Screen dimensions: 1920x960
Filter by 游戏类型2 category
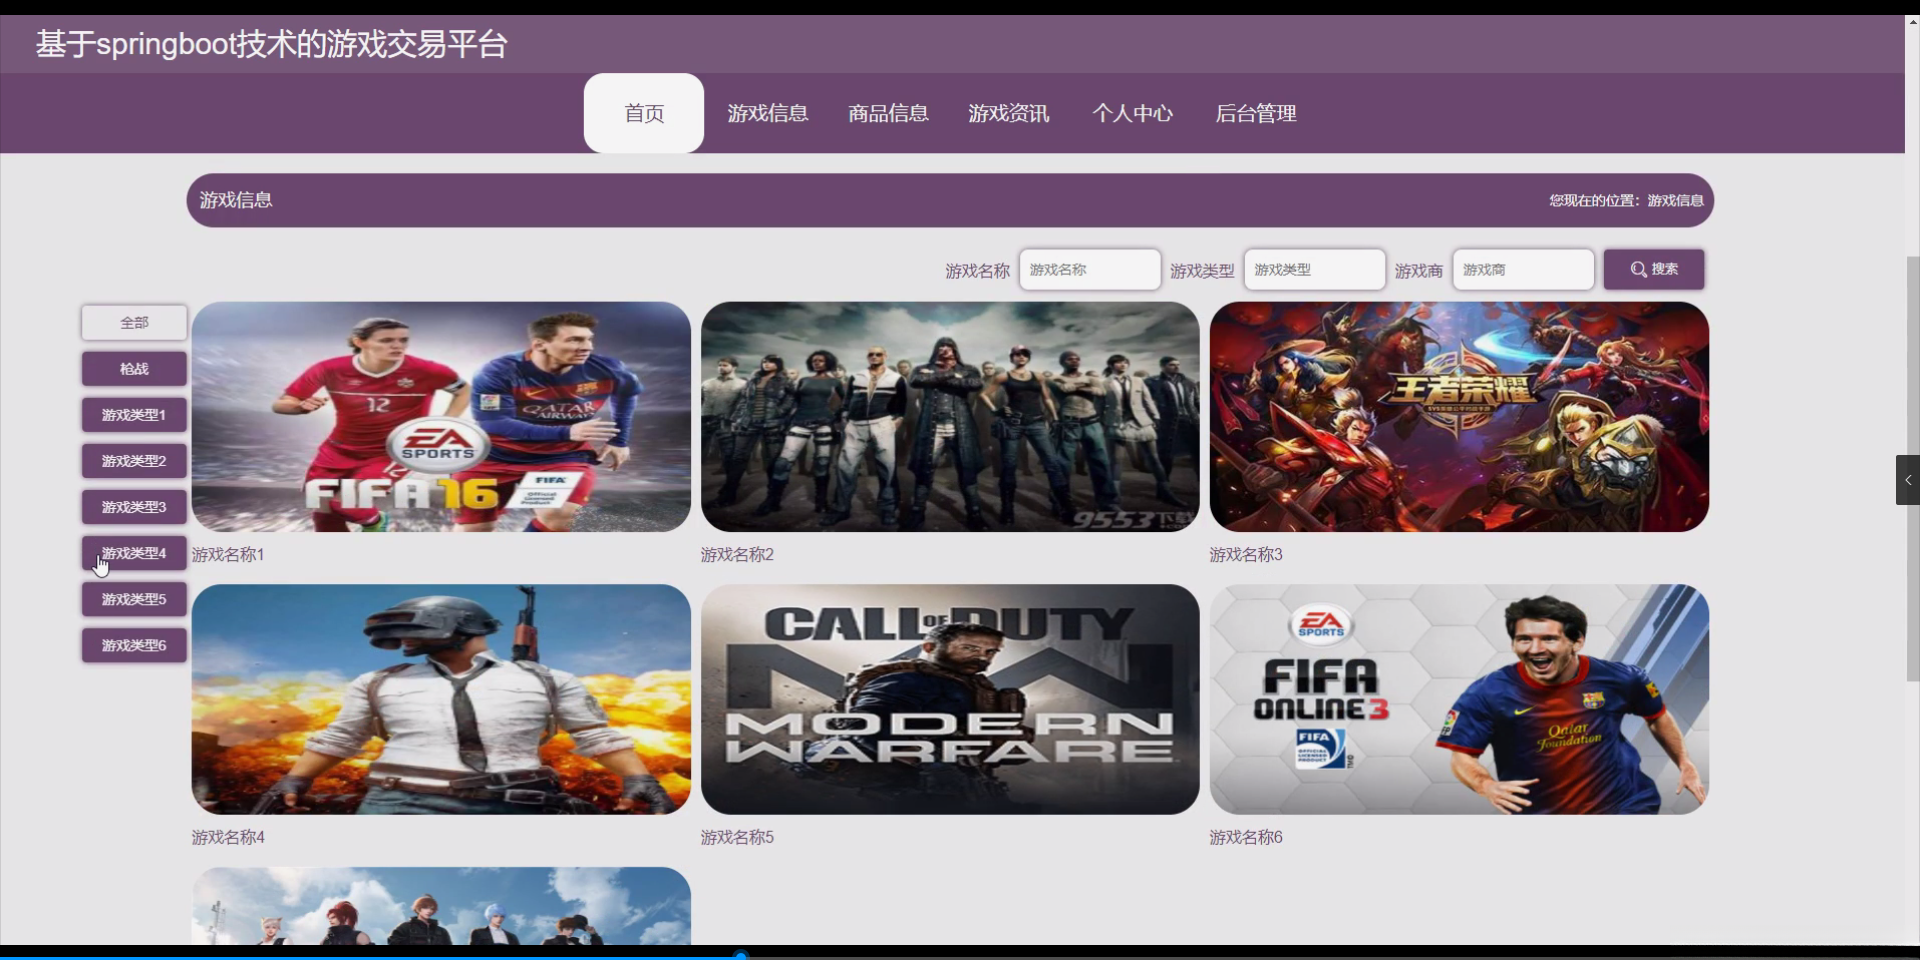click(134, 461)
